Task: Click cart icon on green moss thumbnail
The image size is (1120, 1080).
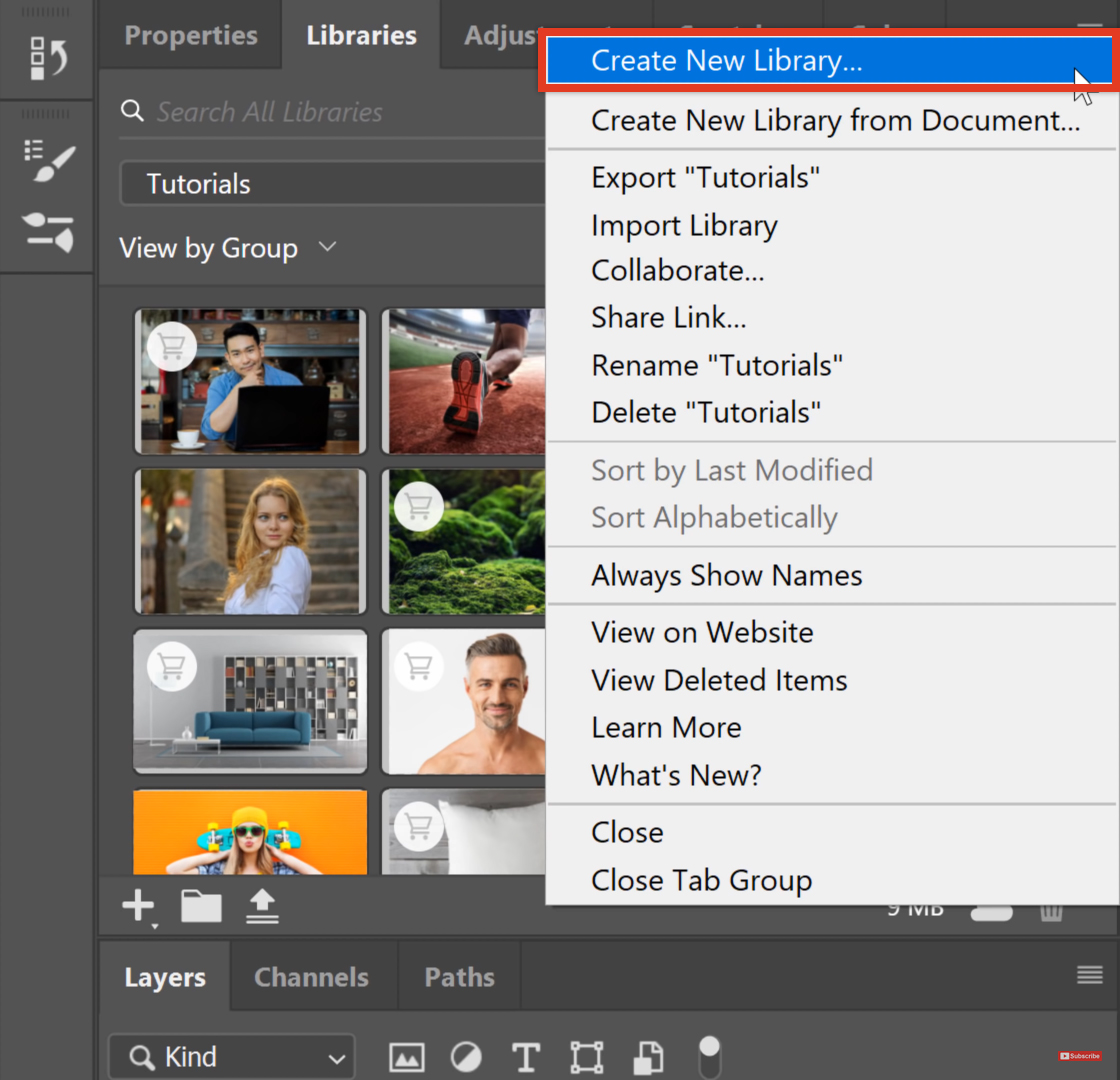Action: click(x=419, y=506)
